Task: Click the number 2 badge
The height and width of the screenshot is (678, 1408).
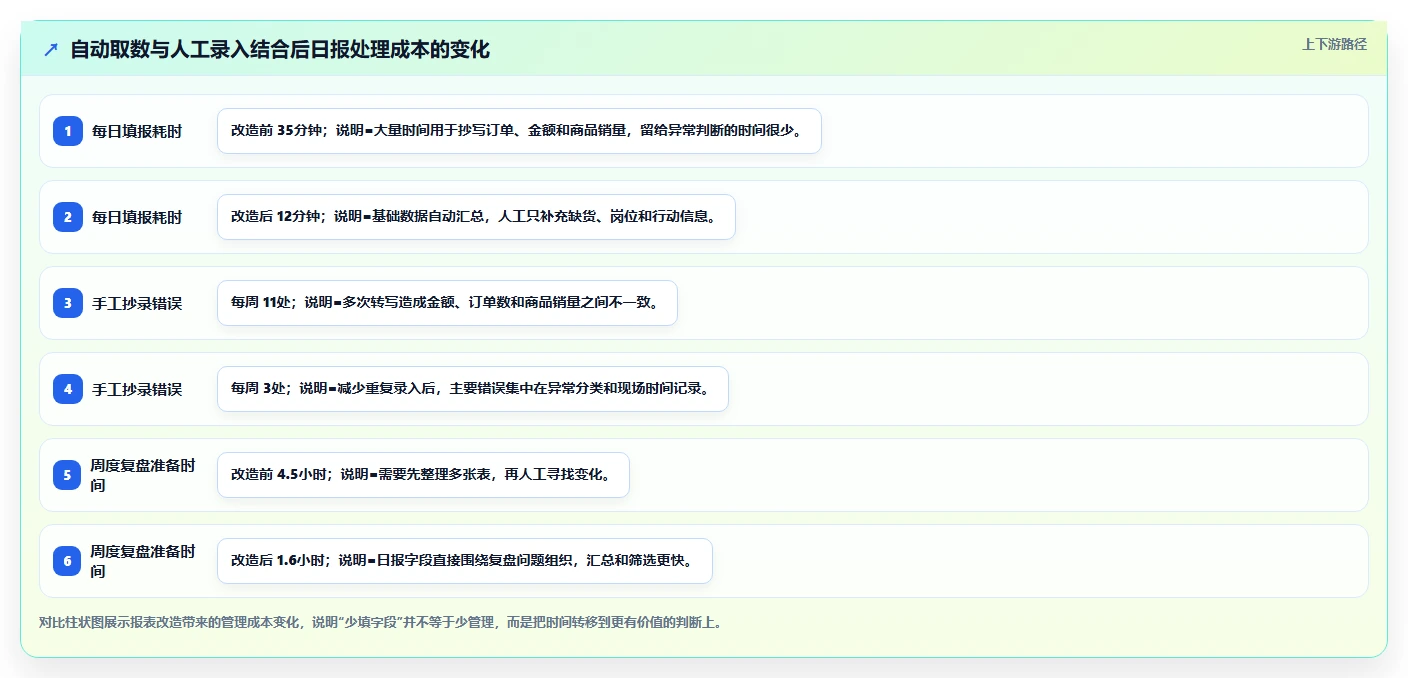Action: [x=68, y=217]
